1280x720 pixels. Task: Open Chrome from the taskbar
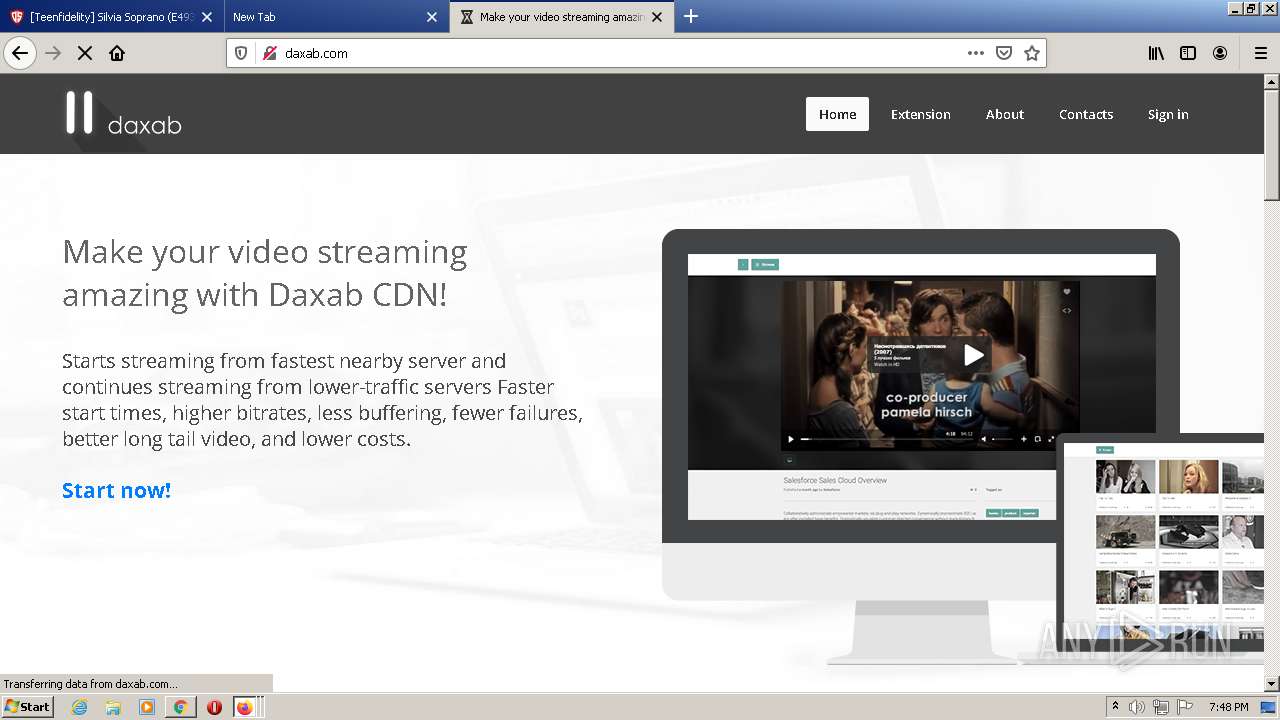[x=180, y=707]
